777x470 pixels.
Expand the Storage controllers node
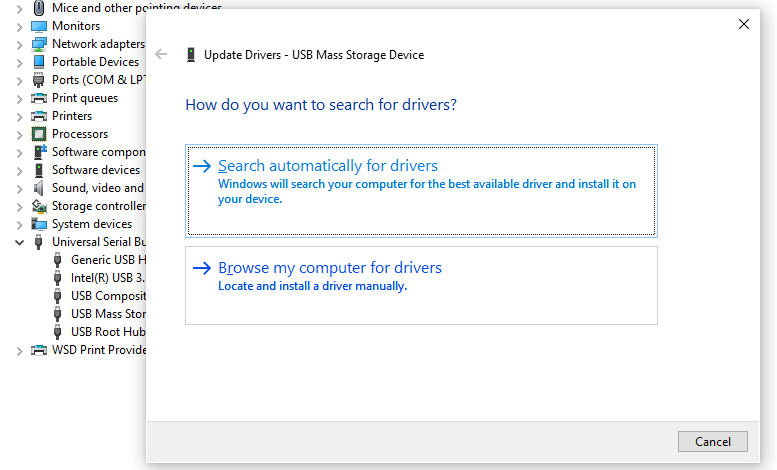click(19, 207)
